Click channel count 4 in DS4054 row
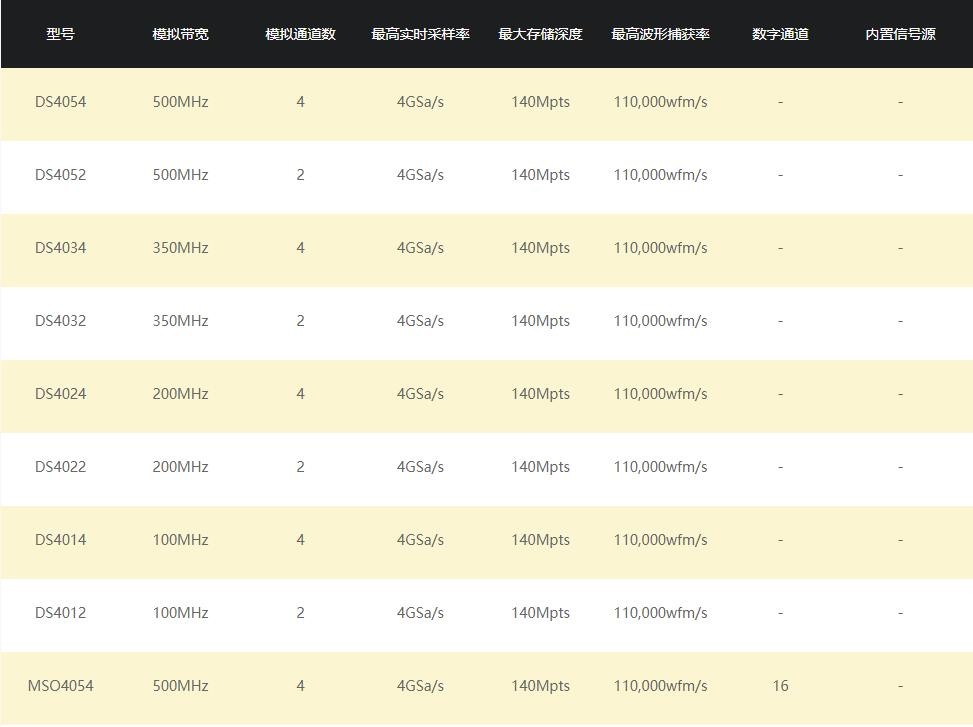This screenshot has width=973, height=727. tap(300, 102)
